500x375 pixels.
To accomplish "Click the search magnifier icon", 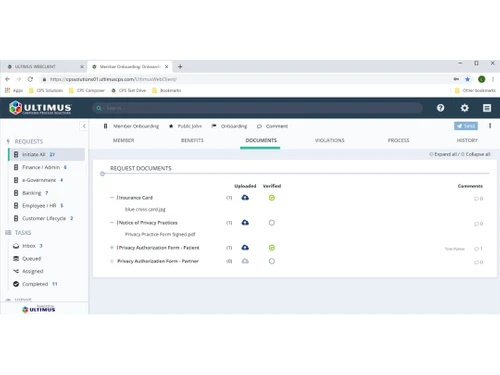I will coord(99,108).
